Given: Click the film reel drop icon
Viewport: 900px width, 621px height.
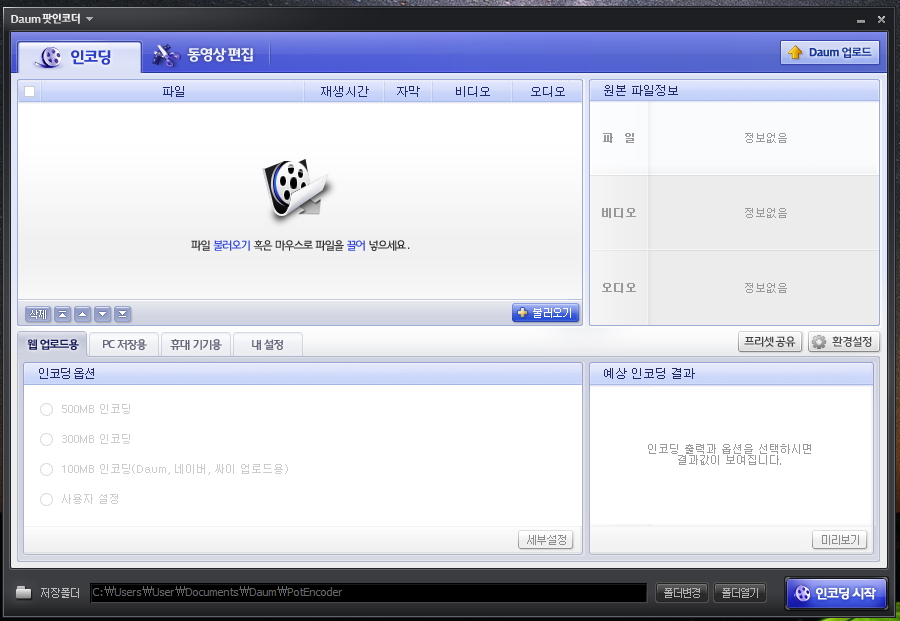Looking at the screenshot, I should pos(297,189).
